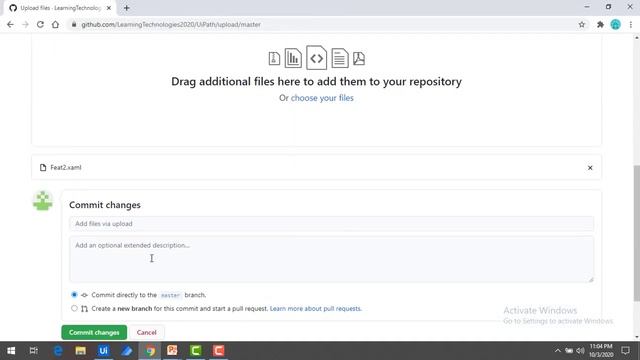
Task: Open Chrome three-dot menu
Action: coord(631,24)
